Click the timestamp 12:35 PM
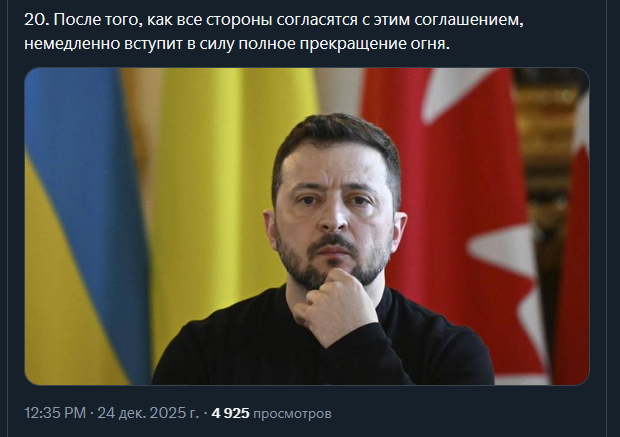This screenshot has width=620, height=437. click(55, 413)
